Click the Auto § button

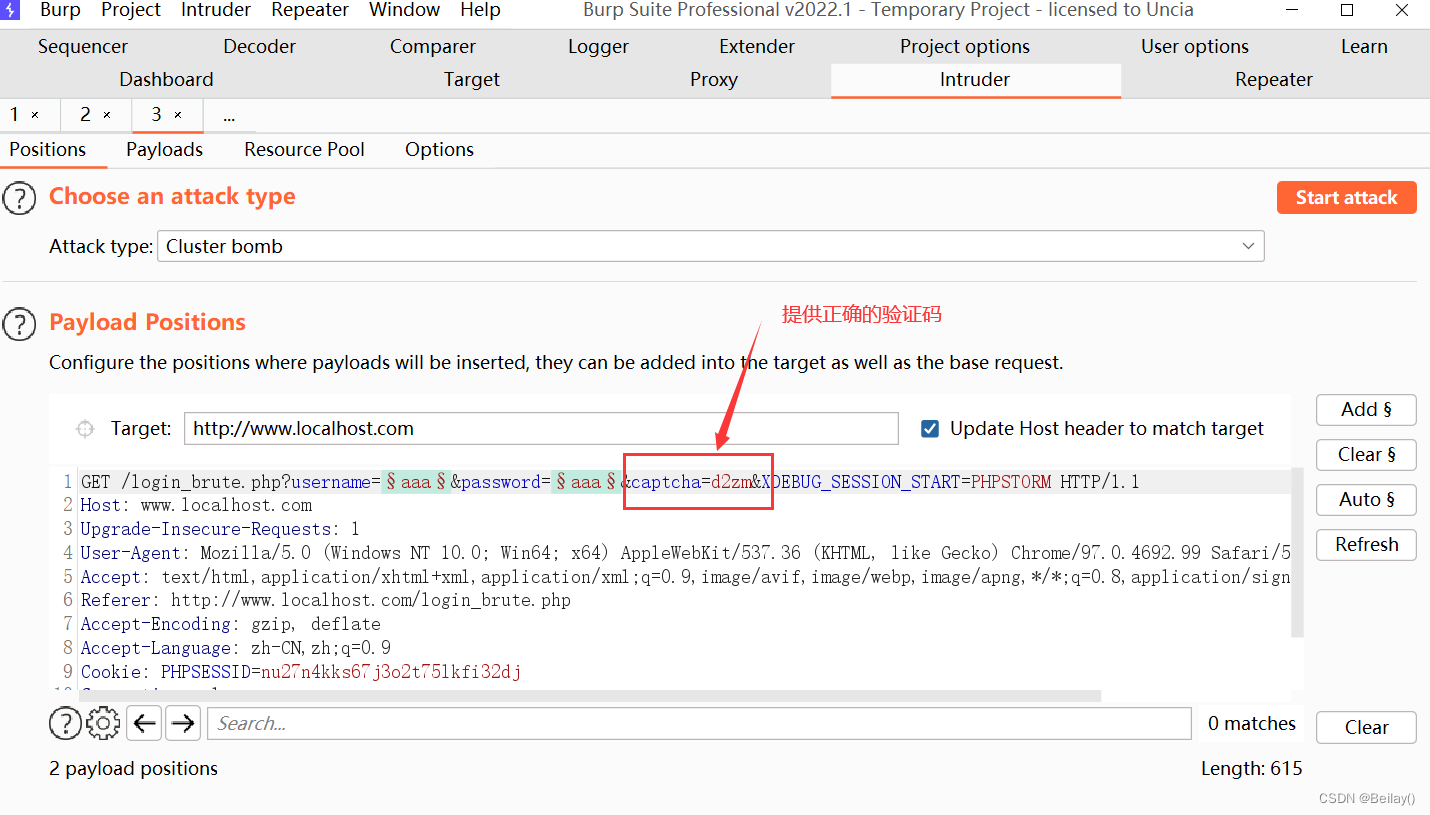tap(1366, 500)
